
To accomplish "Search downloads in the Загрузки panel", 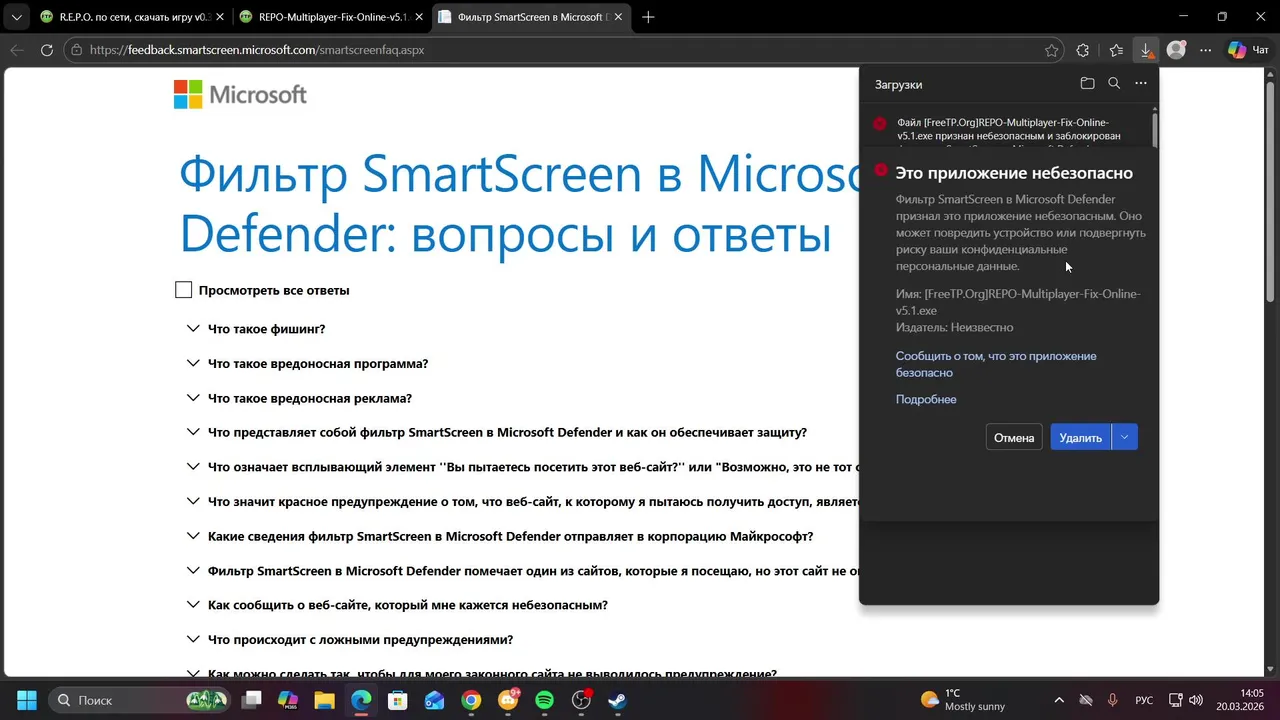I will coord(1114,84).
